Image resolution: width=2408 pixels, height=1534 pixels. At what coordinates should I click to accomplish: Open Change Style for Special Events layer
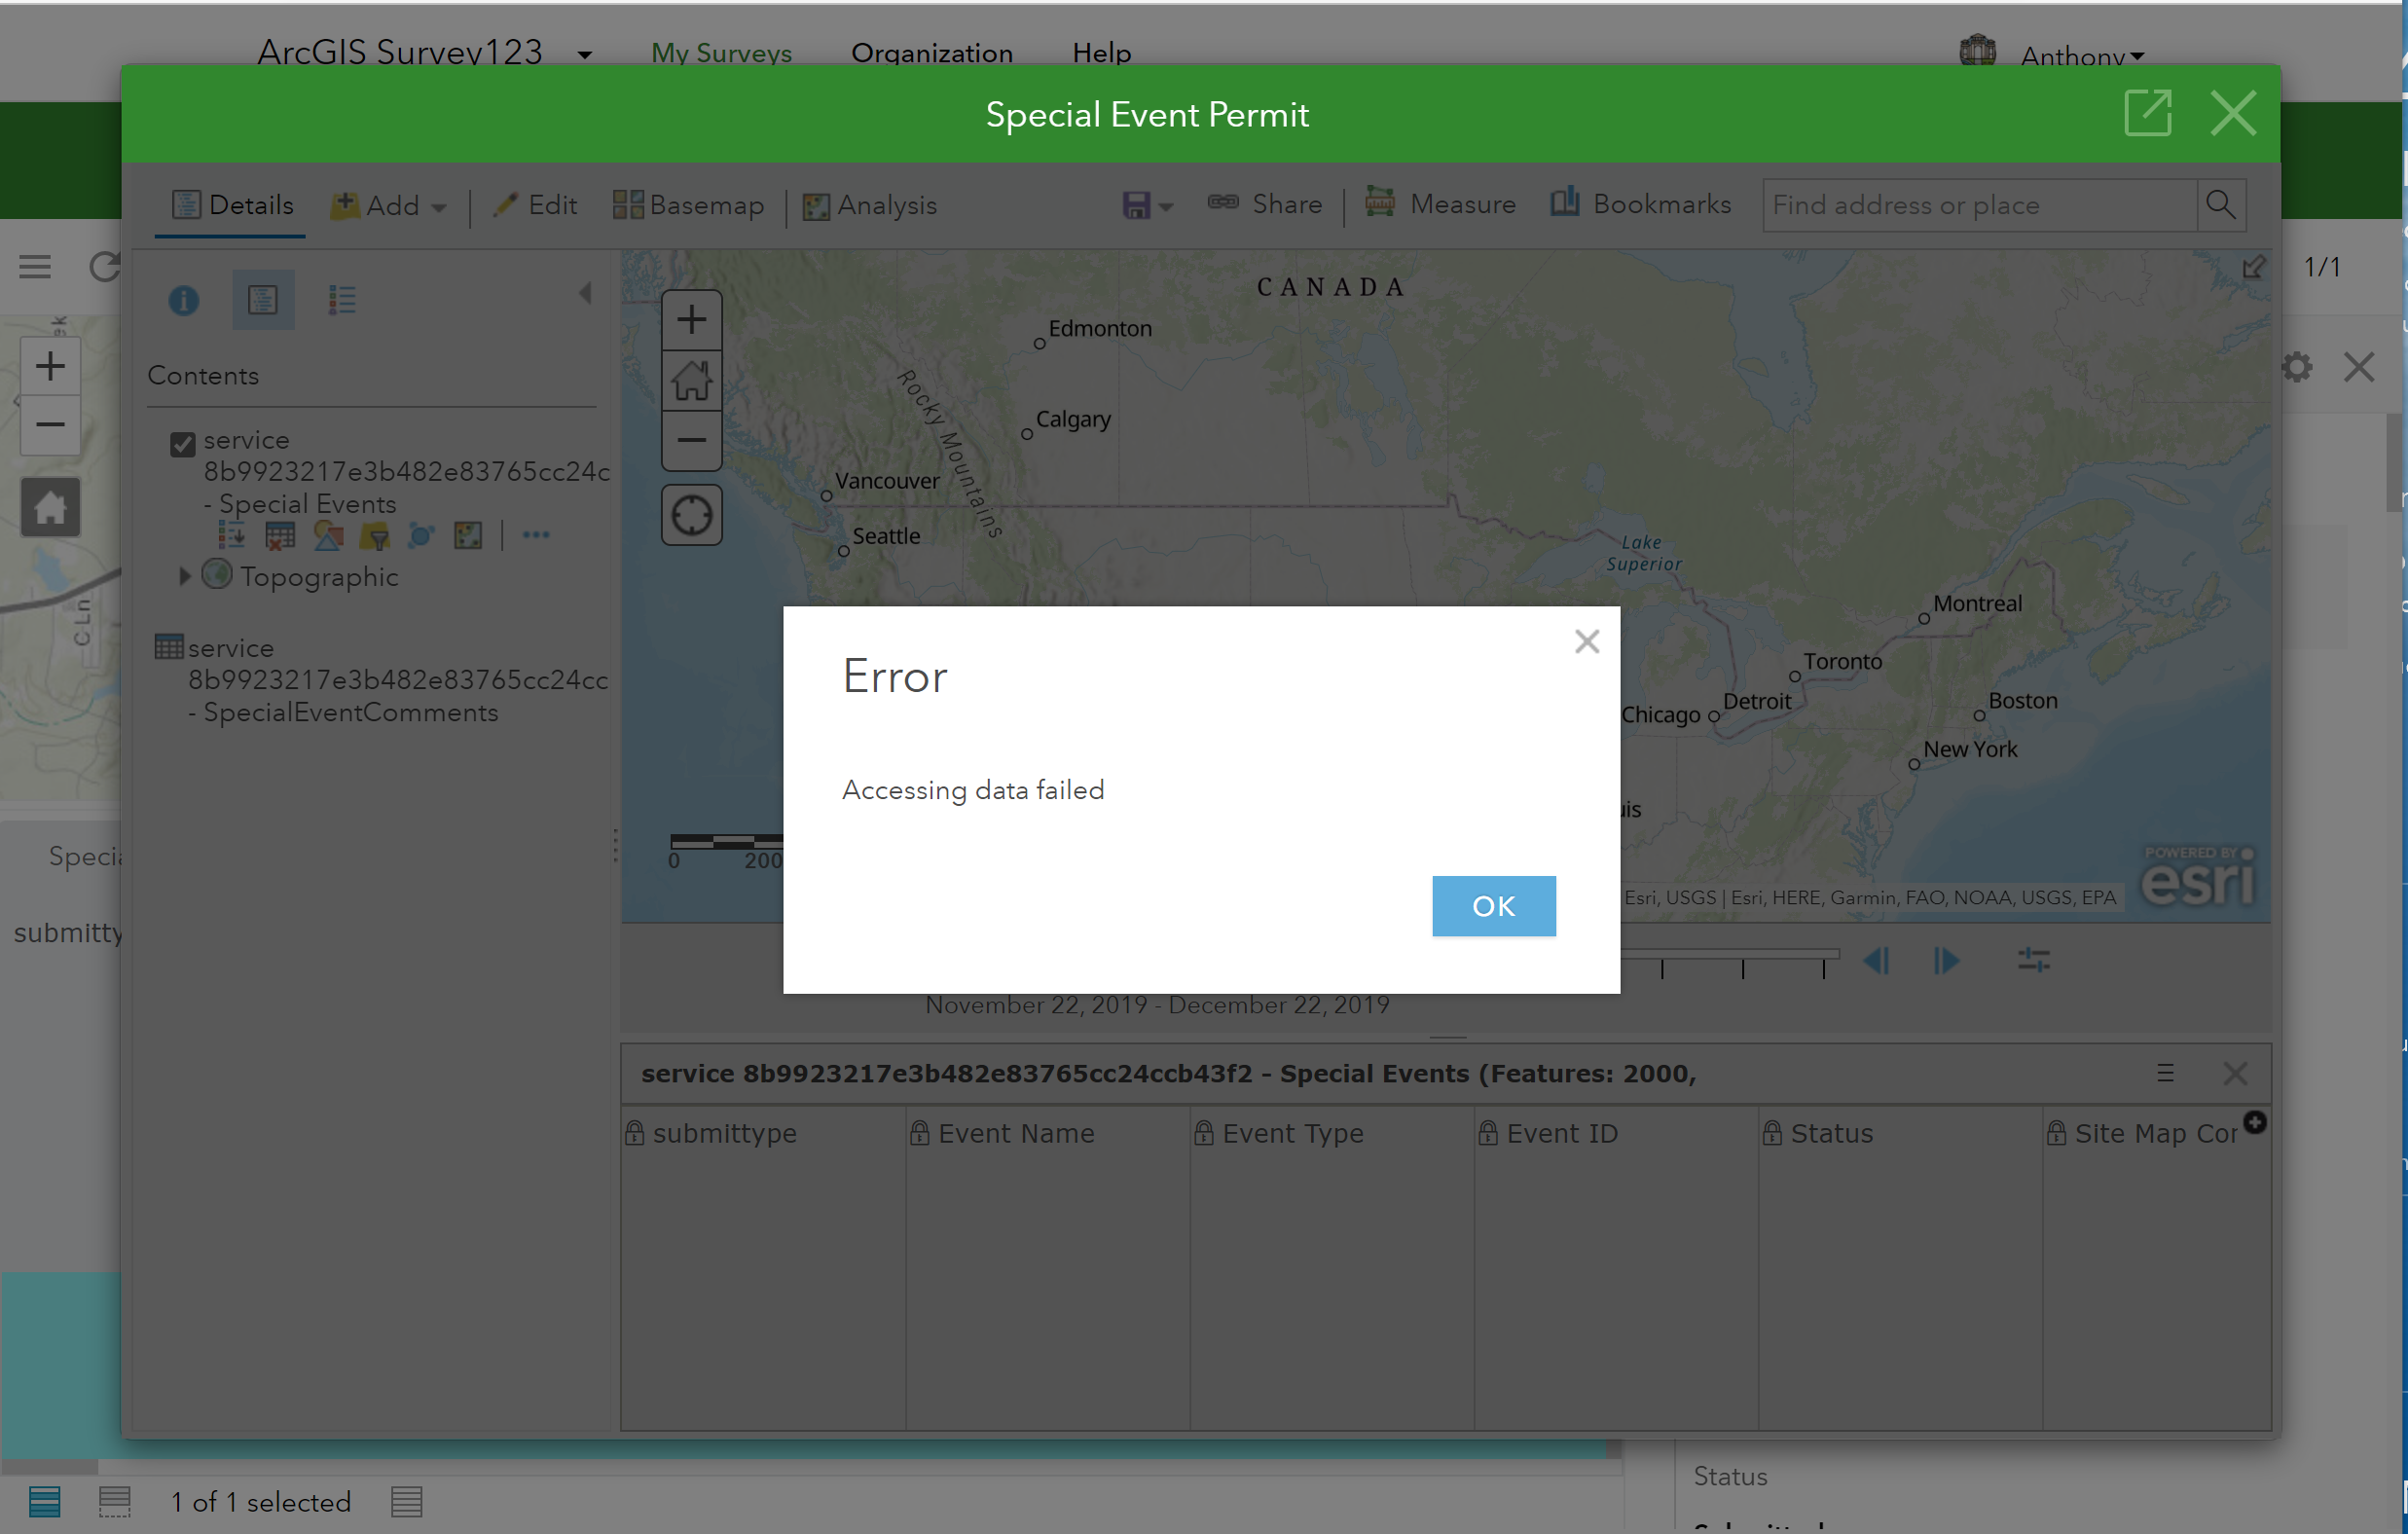tap(328, 536)
